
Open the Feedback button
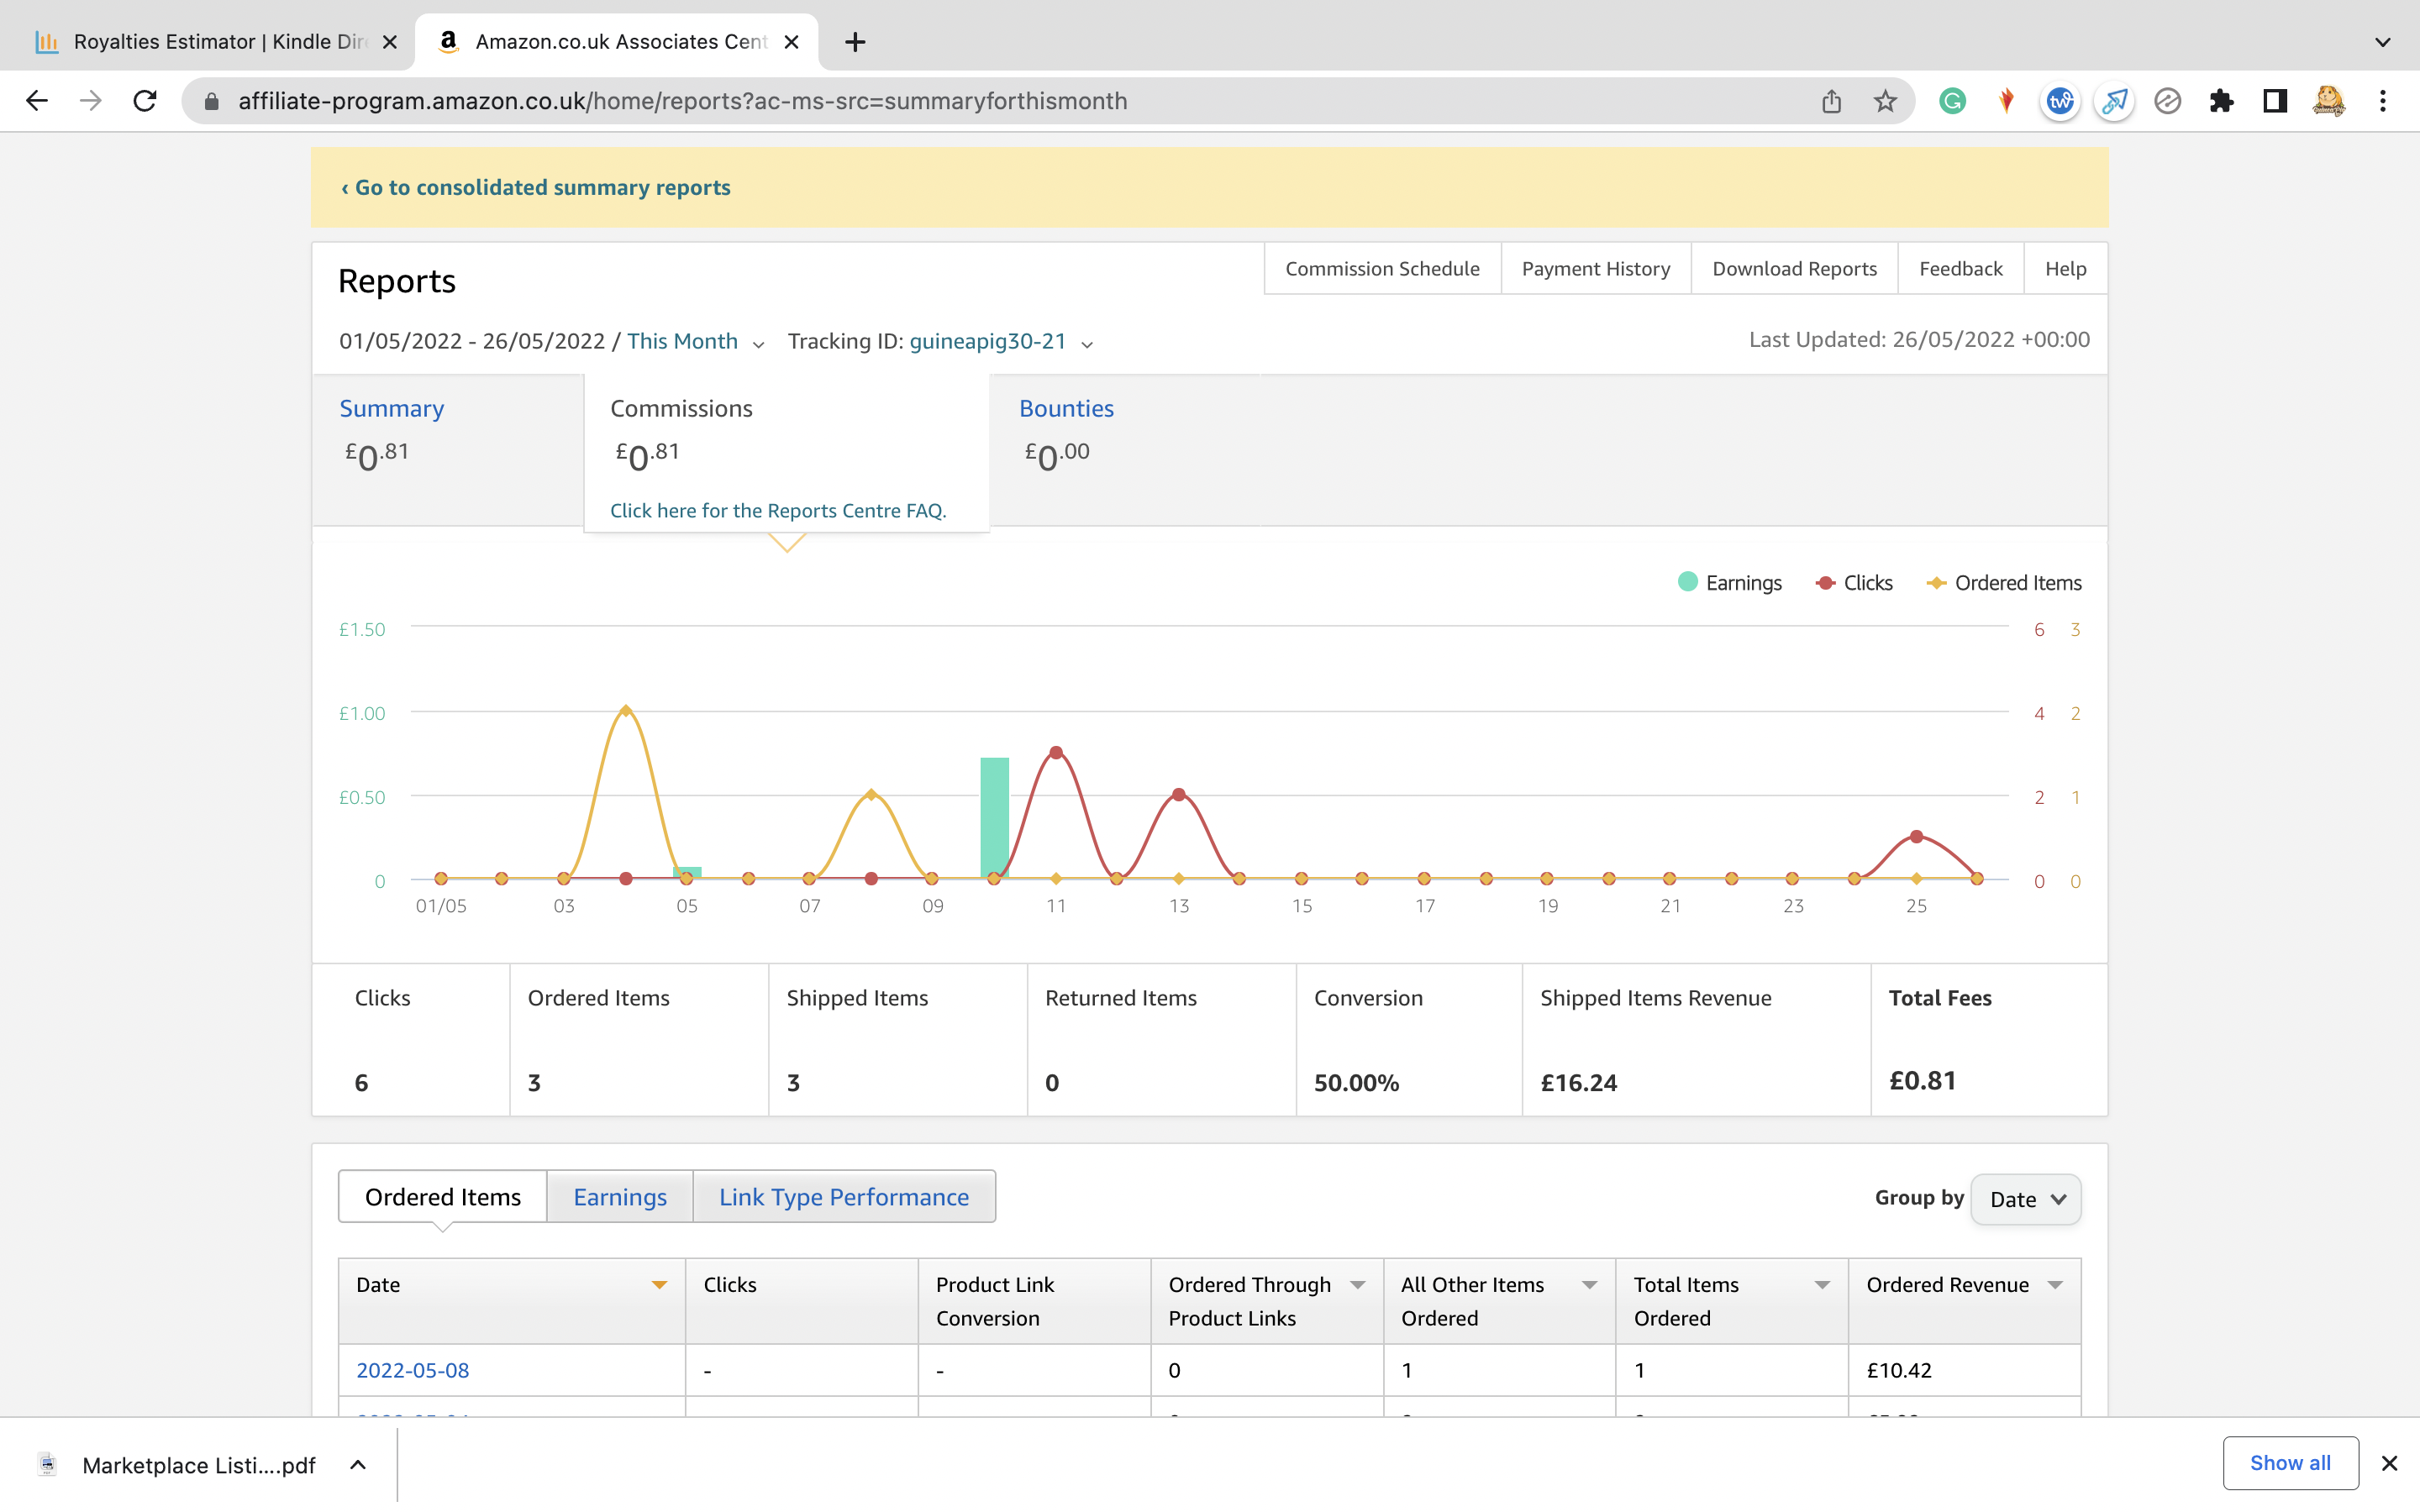(1960, 268)
